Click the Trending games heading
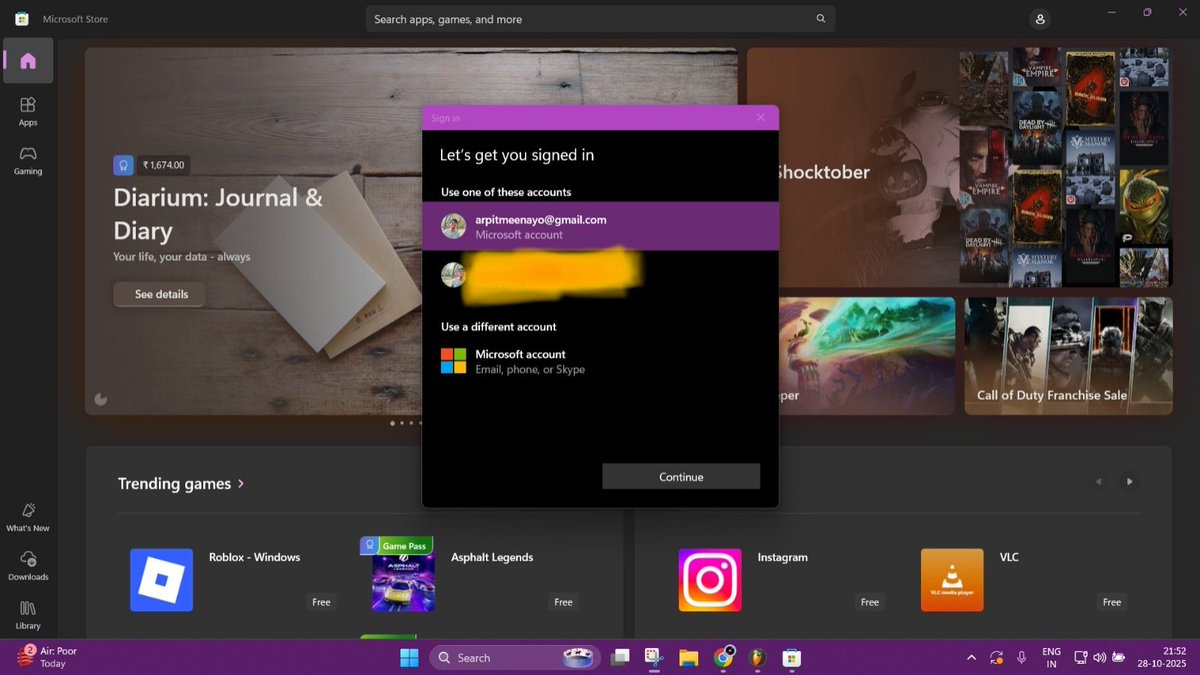The height and width of the screenshot is (675, 1200). (x=174, y=484)
